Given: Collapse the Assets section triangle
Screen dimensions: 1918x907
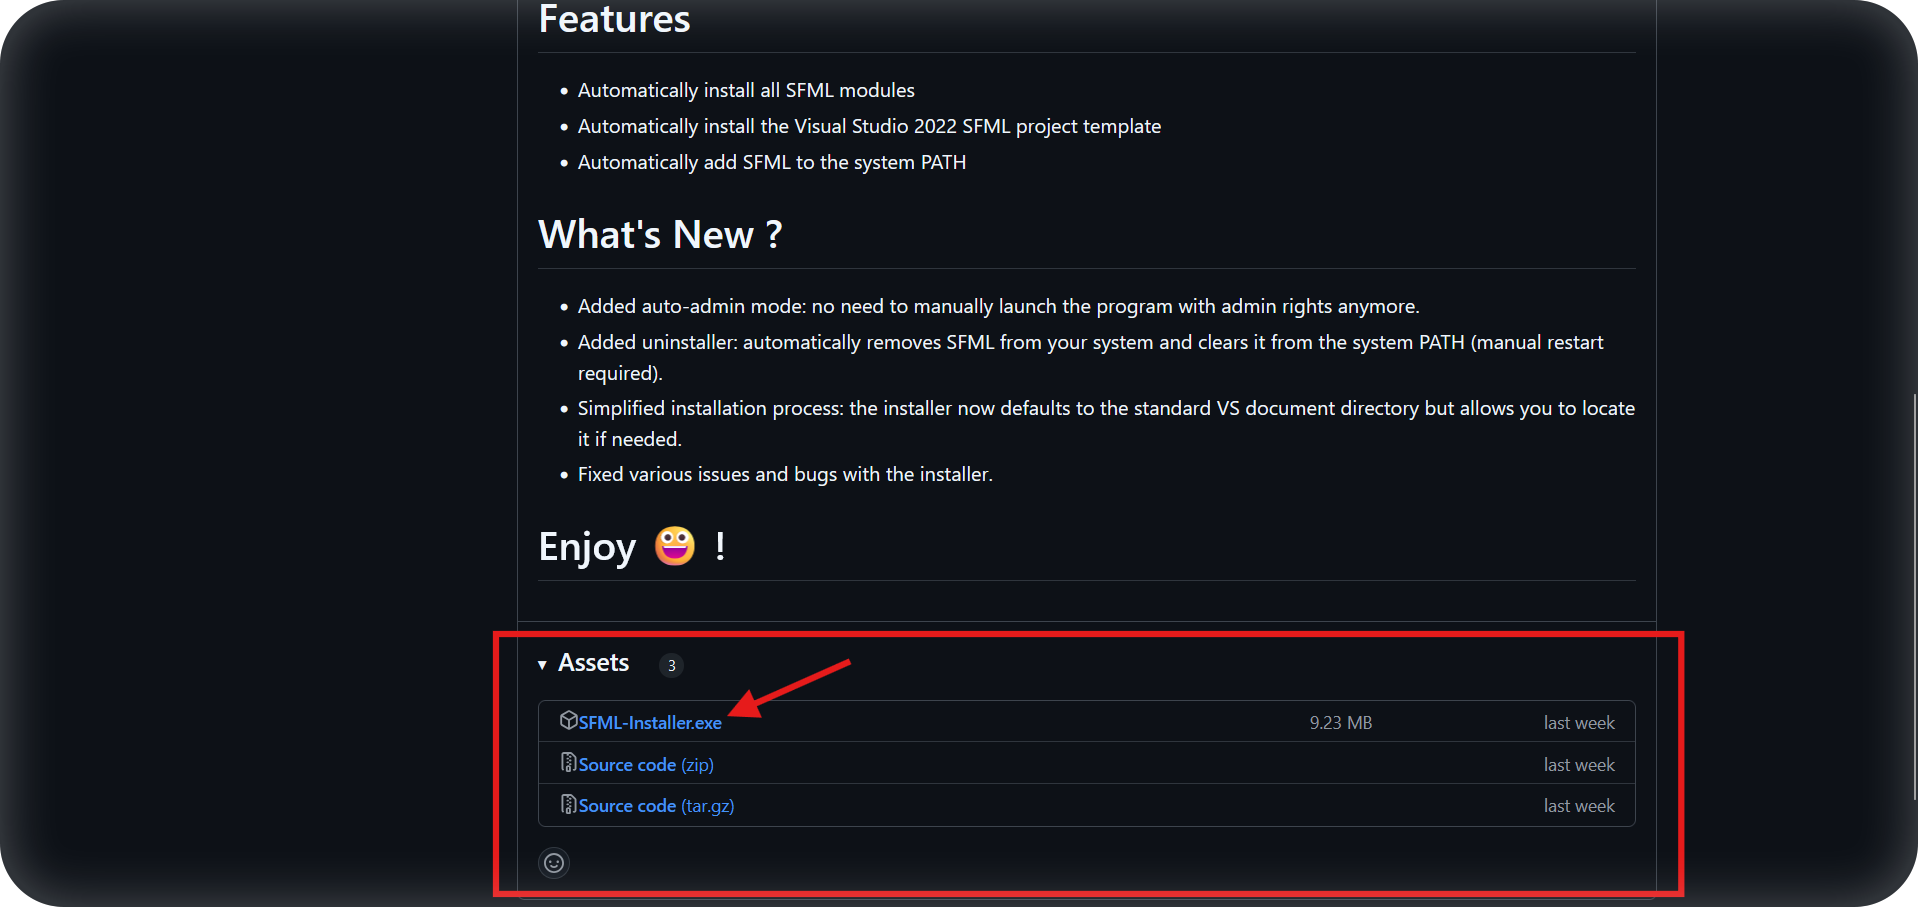Looking at the screenshot, I should pyautogui.click(x=542, y=665).
